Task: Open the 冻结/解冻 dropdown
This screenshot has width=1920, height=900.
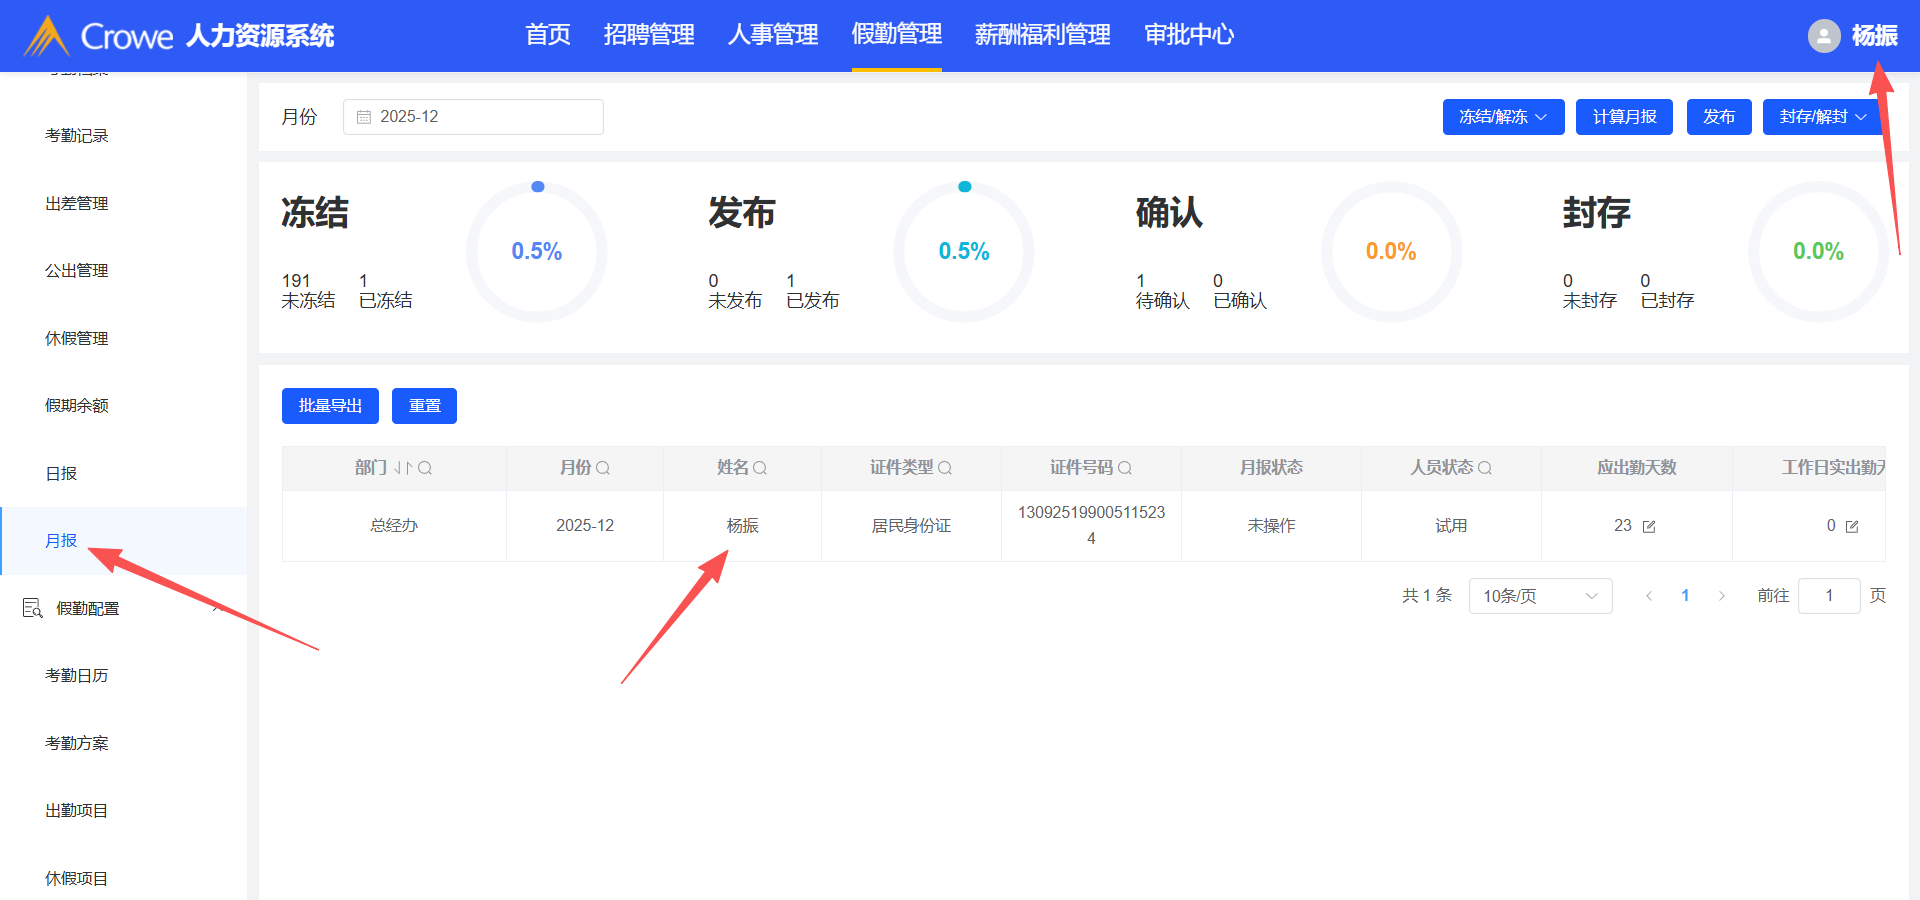Action: [x=1503, y=117]
